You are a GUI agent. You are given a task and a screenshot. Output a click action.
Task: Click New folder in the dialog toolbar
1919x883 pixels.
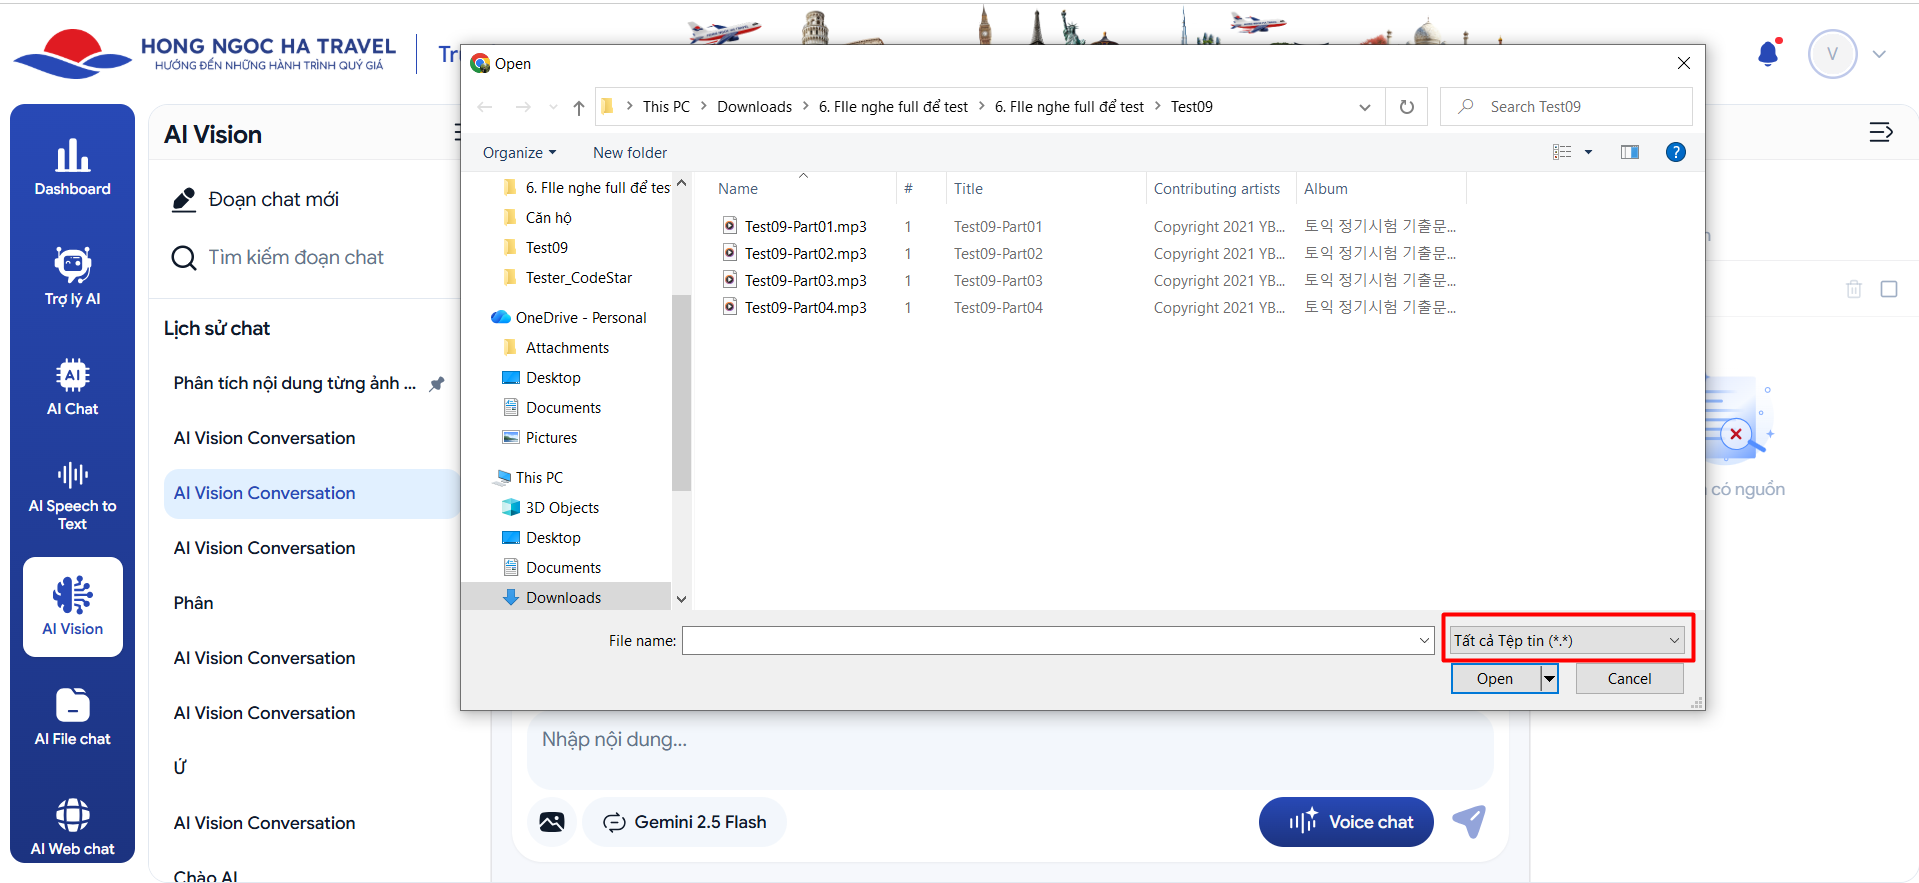tap(629, 153)
